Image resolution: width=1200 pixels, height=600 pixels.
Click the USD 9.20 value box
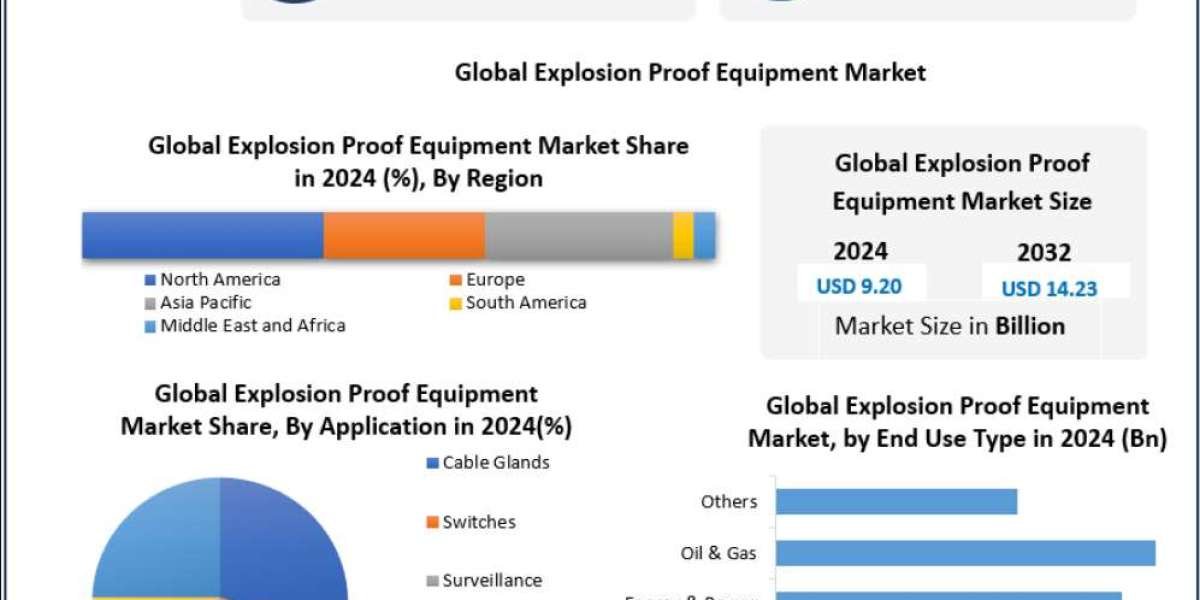point(861,286)
